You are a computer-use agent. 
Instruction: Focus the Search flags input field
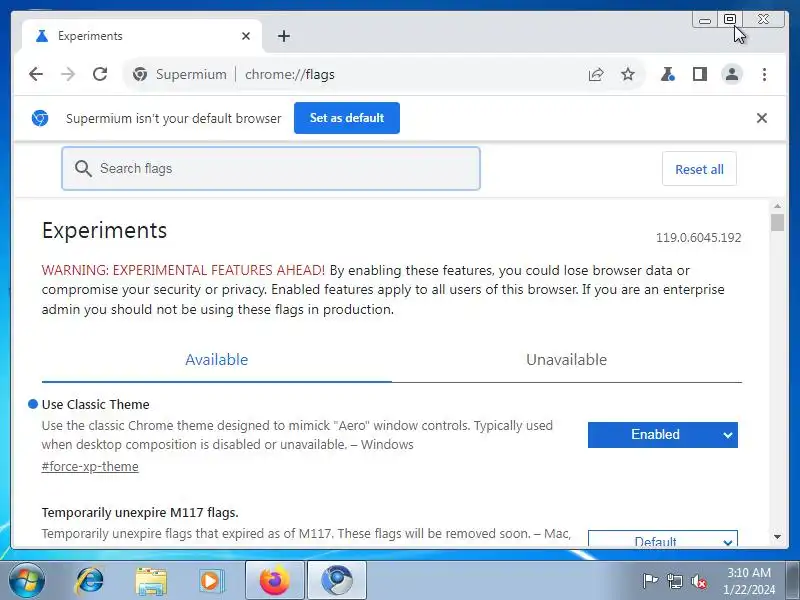tap(271, 168)
